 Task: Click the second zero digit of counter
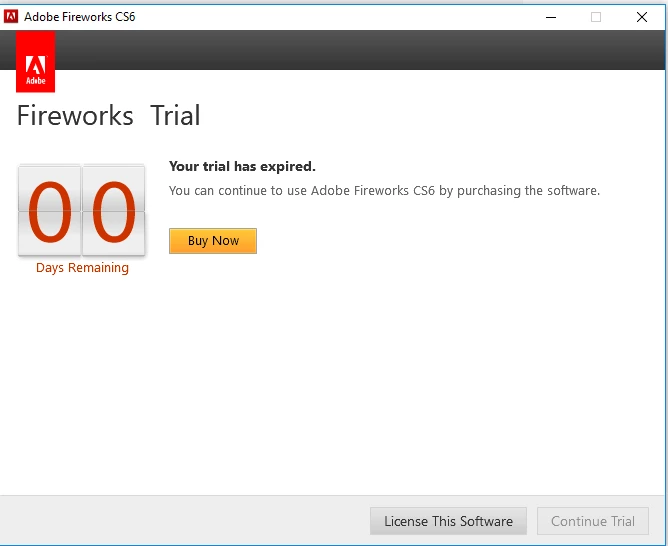pos(113,211)
